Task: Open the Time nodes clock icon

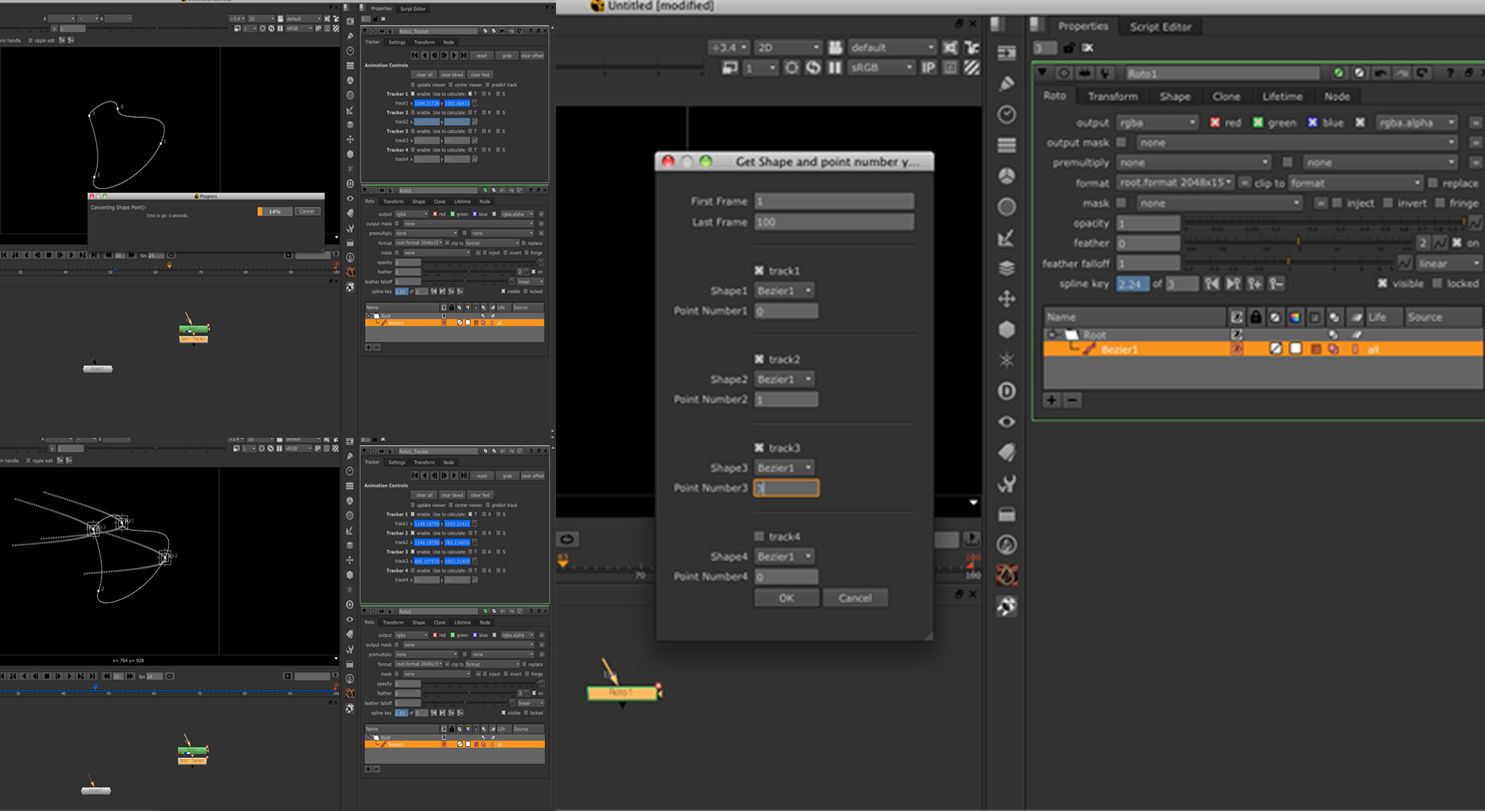Action: coord(1007,115)
